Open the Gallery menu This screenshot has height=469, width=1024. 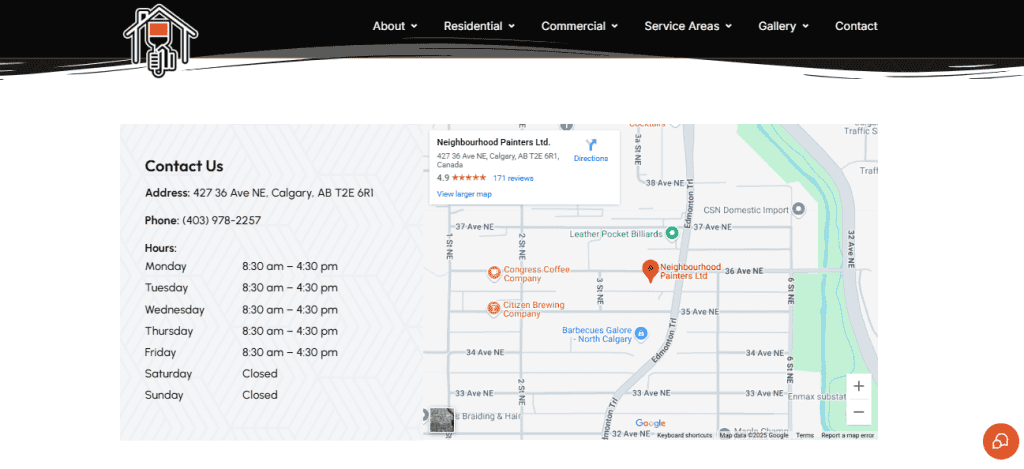click(x=783, y=26)
